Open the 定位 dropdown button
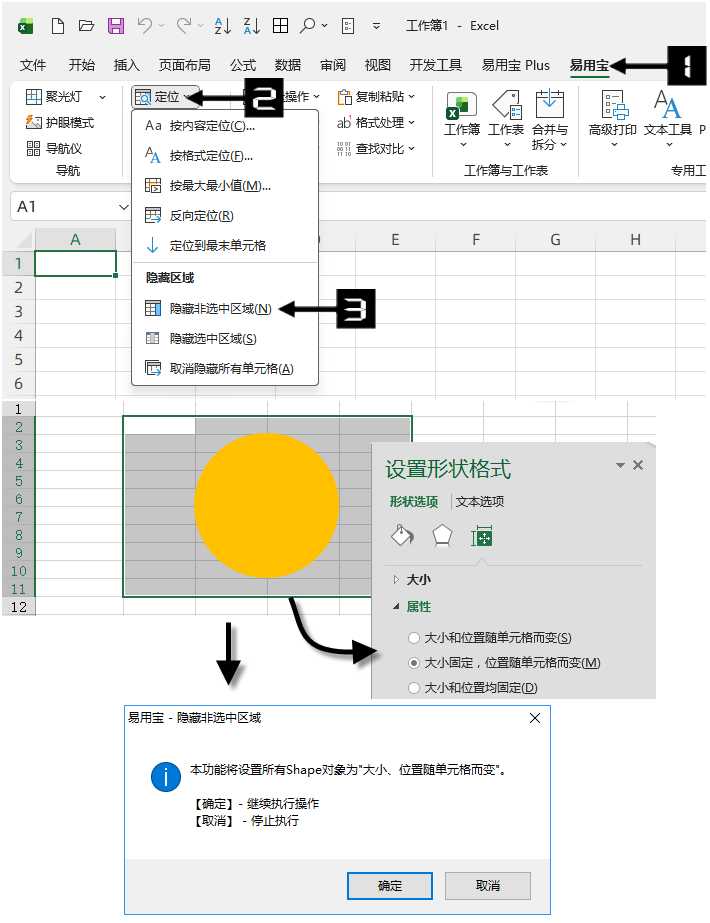This screenshot has width=710, height=923. click(165, 97)
